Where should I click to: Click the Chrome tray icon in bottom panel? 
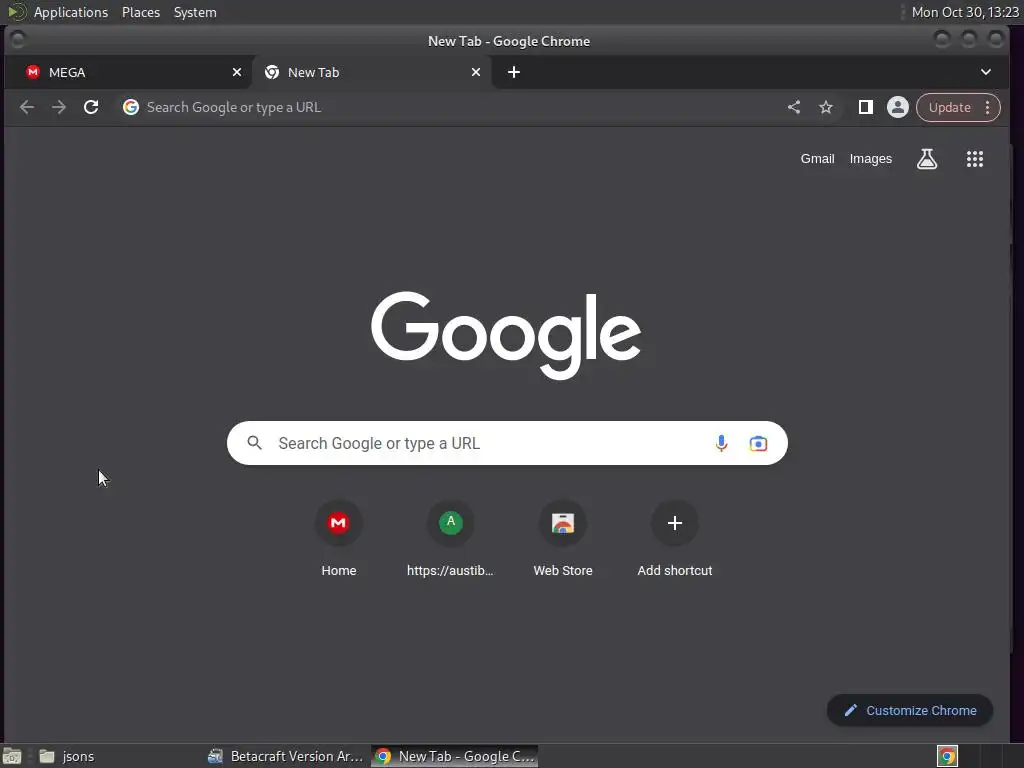click(x=947, y=756)
